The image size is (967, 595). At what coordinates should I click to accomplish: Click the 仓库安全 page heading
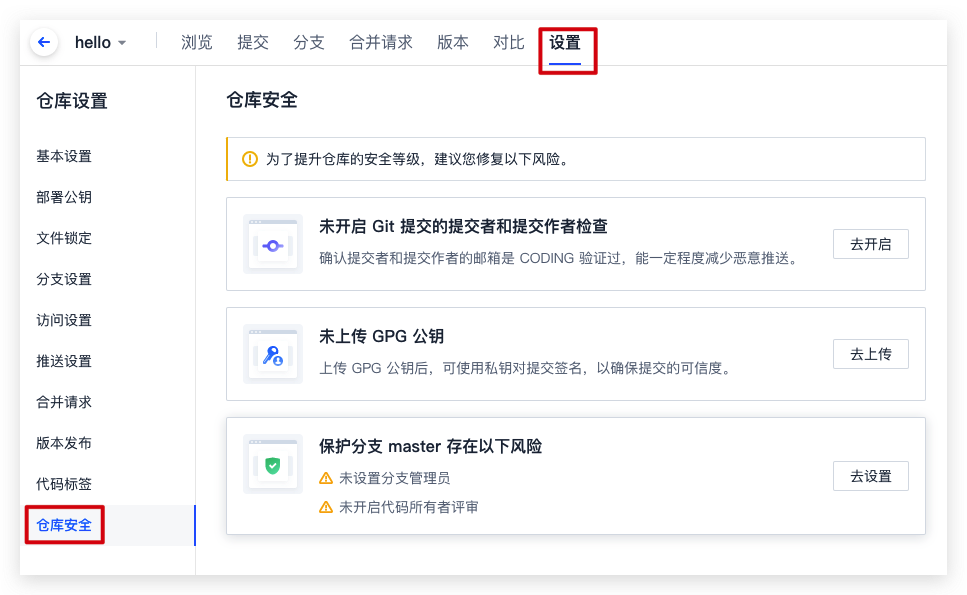point(262,100)
